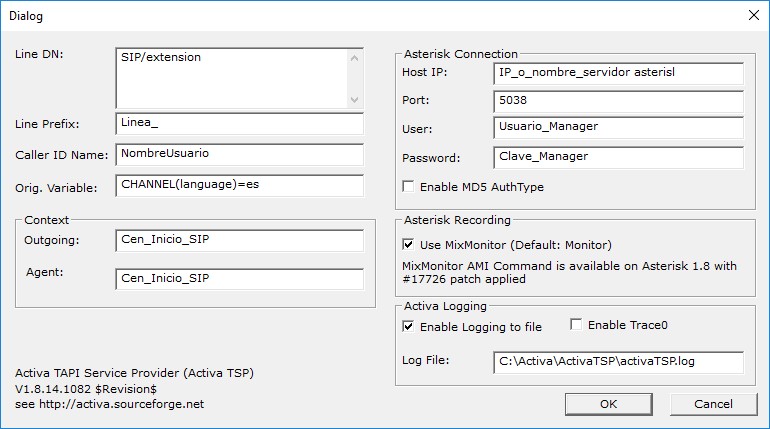
Task: Select the Caller ID Name field
Action: (240, 155)
